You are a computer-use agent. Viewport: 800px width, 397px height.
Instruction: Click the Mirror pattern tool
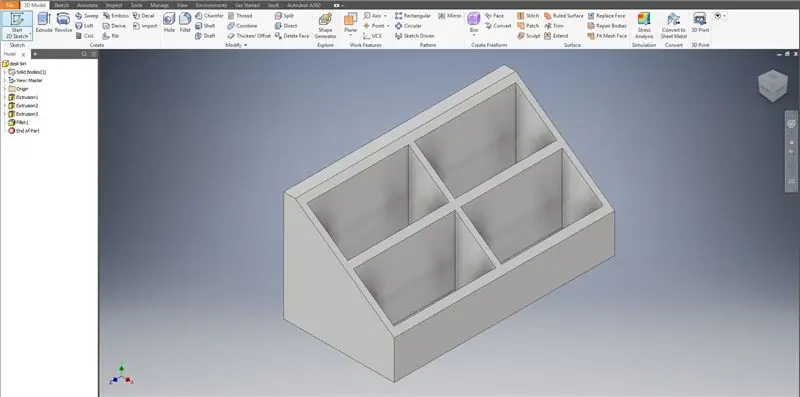(449, 16)
